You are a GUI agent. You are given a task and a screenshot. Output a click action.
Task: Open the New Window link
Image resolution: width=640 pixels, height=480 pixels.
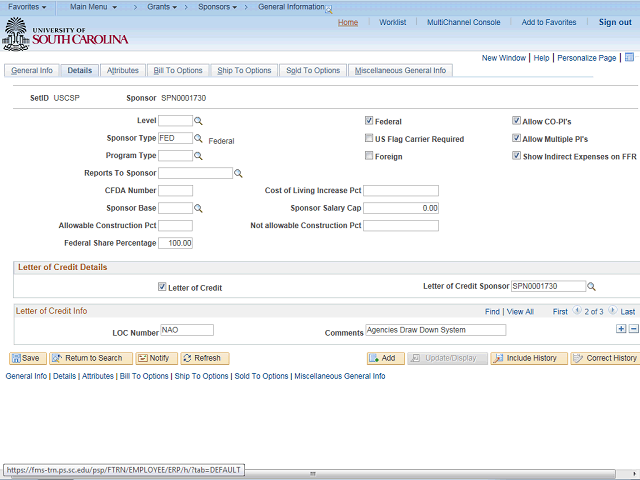click(x=504, y=58)
